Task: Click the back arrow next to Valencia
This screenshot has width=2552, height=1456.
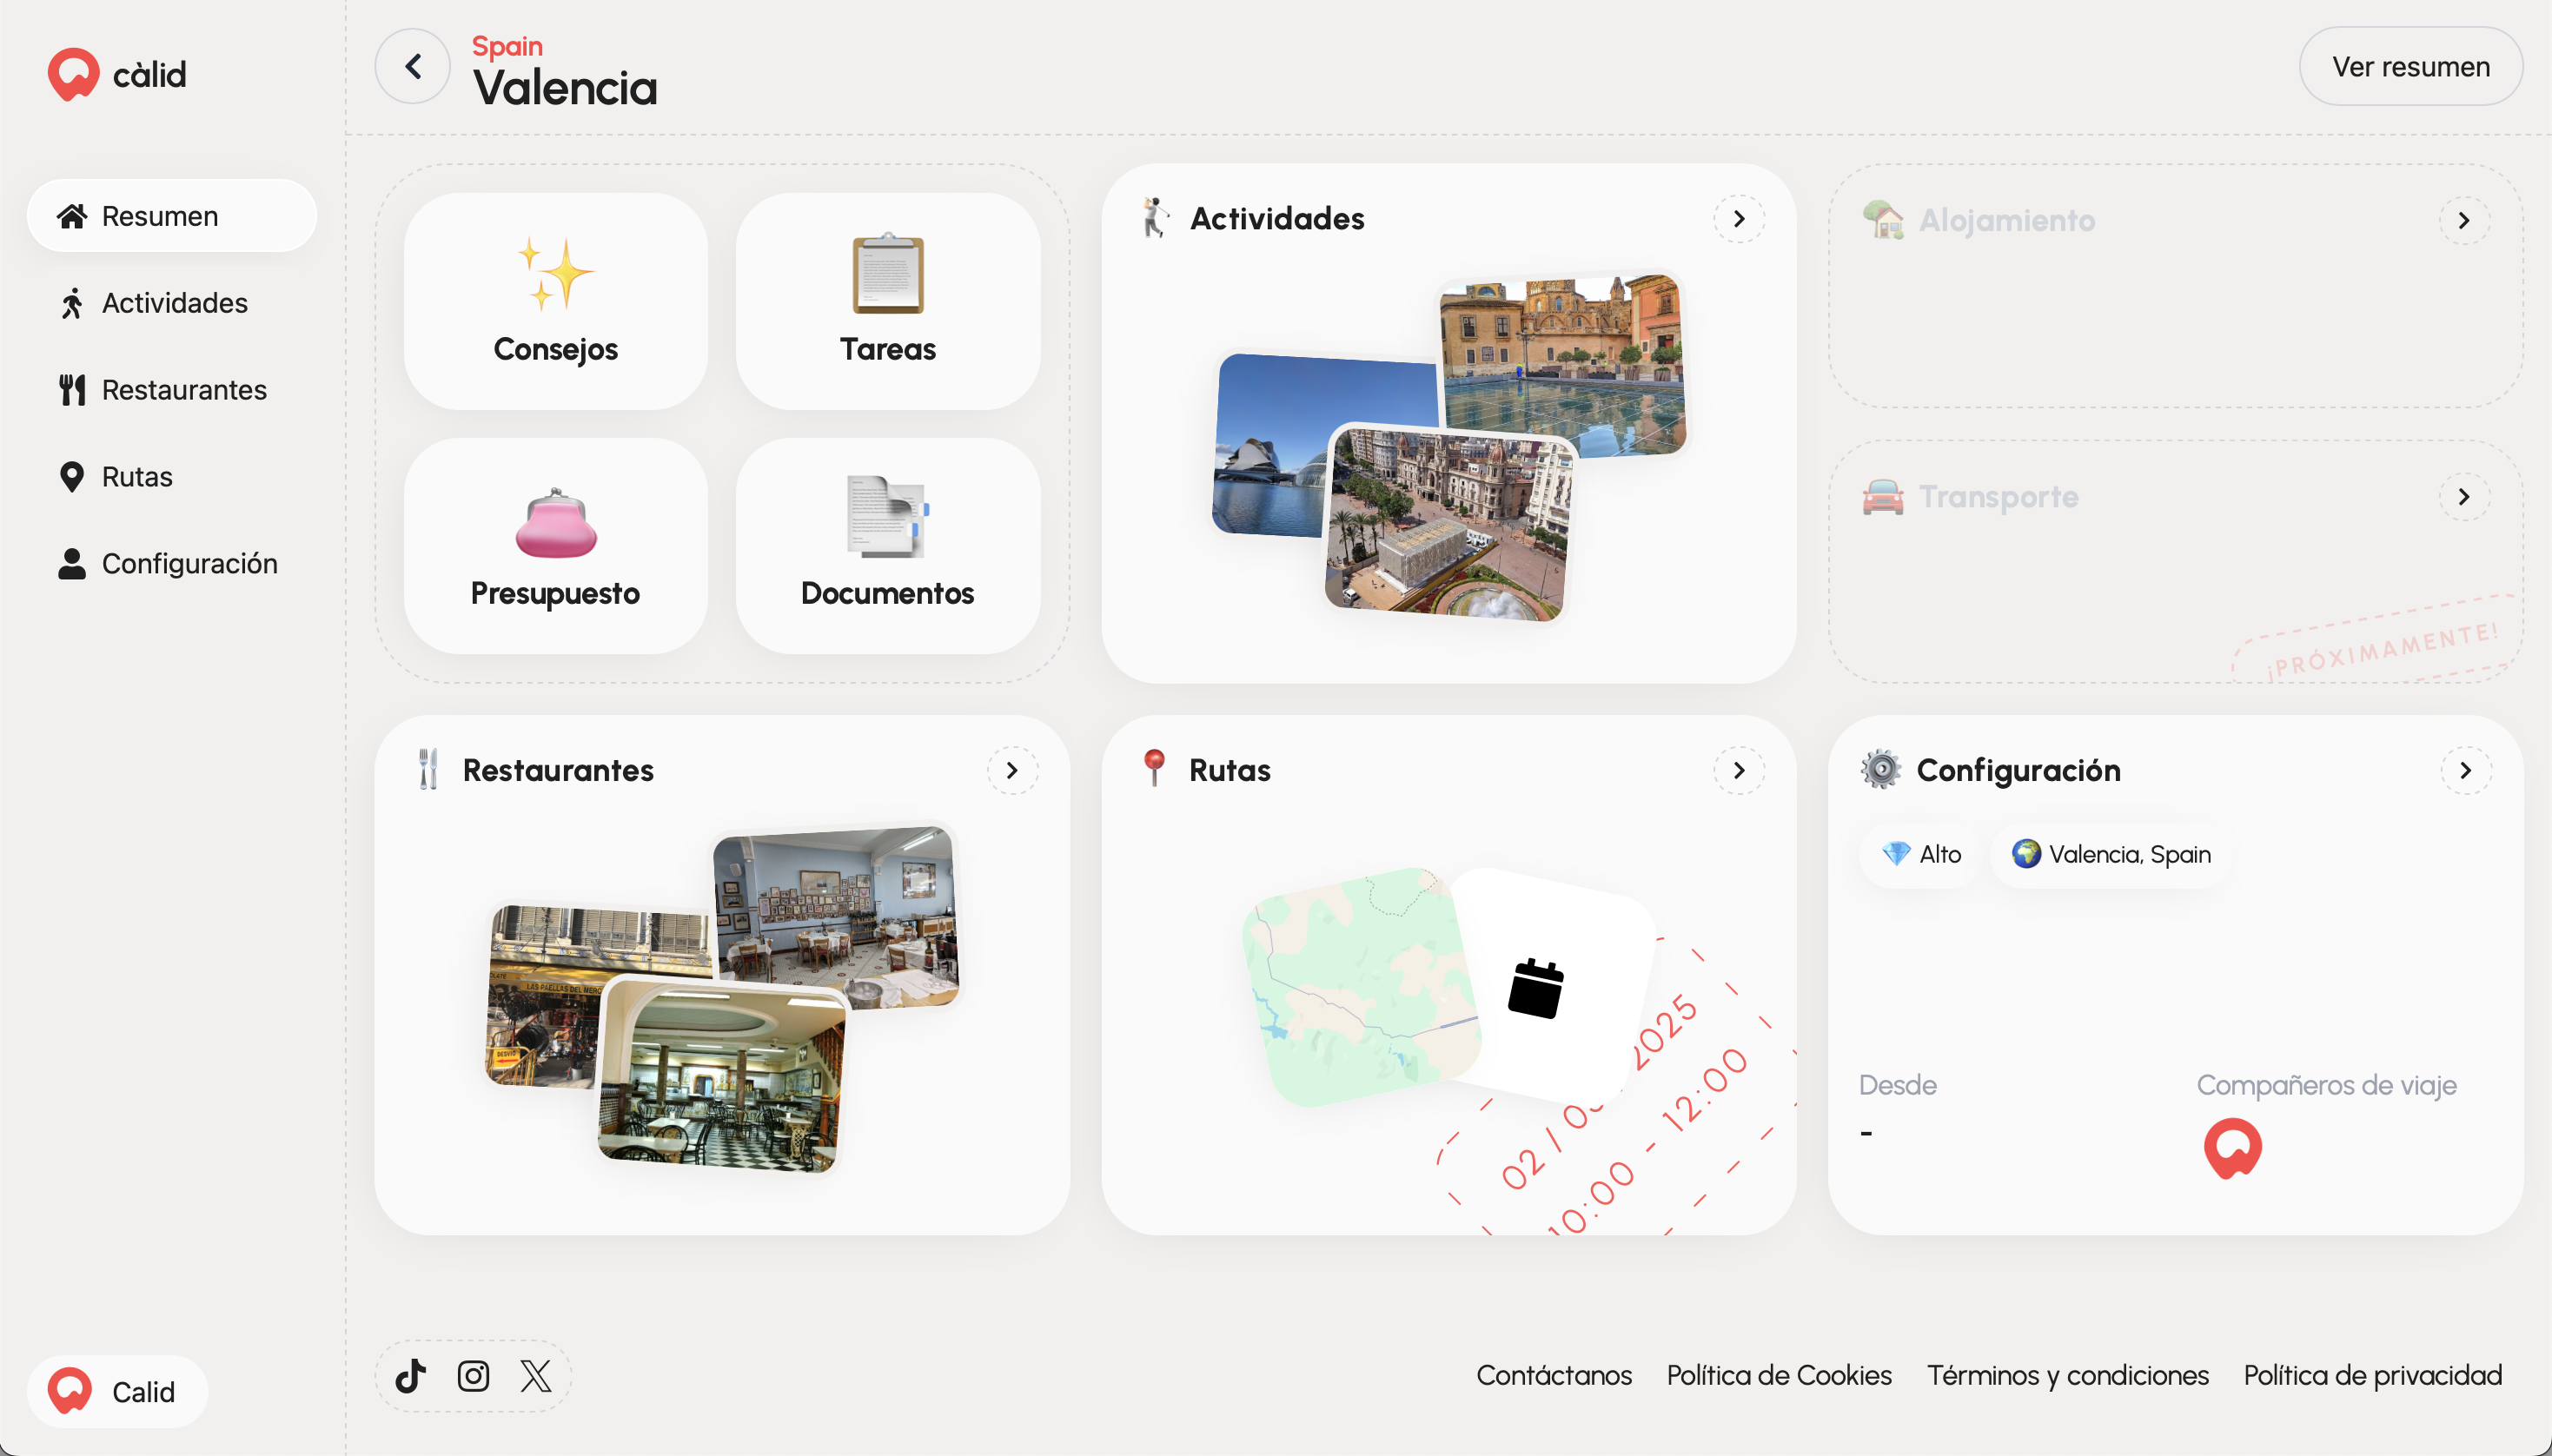Action: (413, 67)
